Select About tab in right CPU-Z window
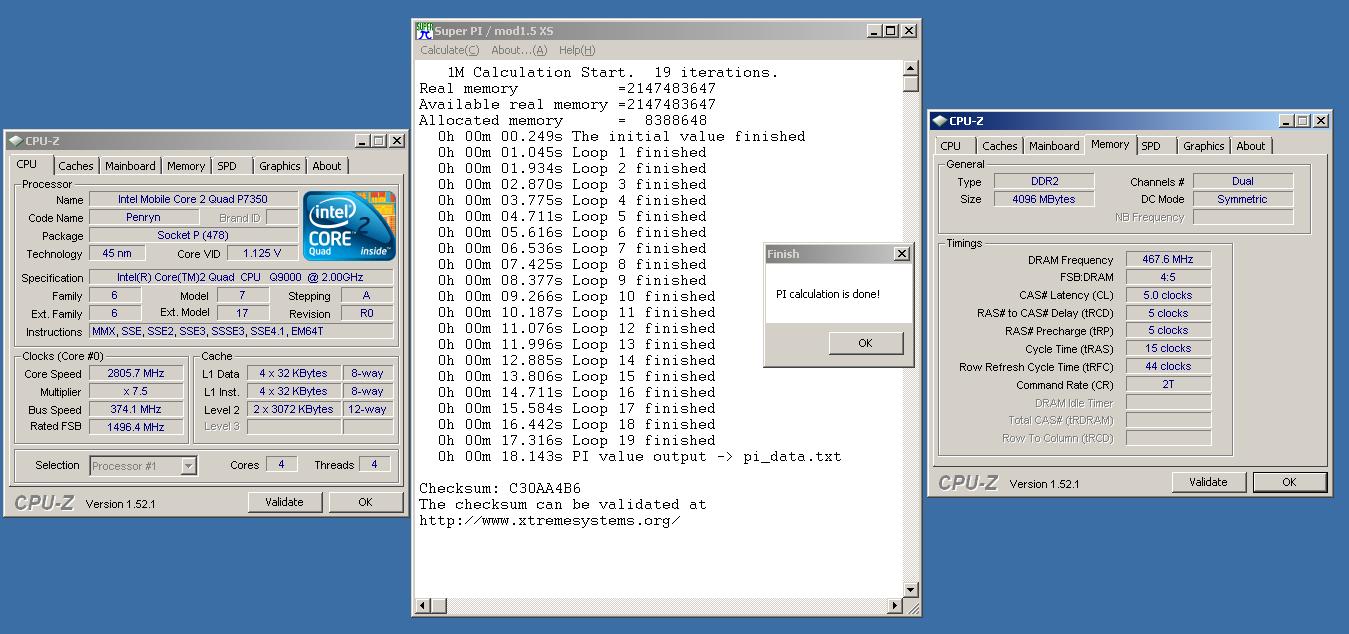Viewport: 1349px width, 634px height. [1251, 146]
